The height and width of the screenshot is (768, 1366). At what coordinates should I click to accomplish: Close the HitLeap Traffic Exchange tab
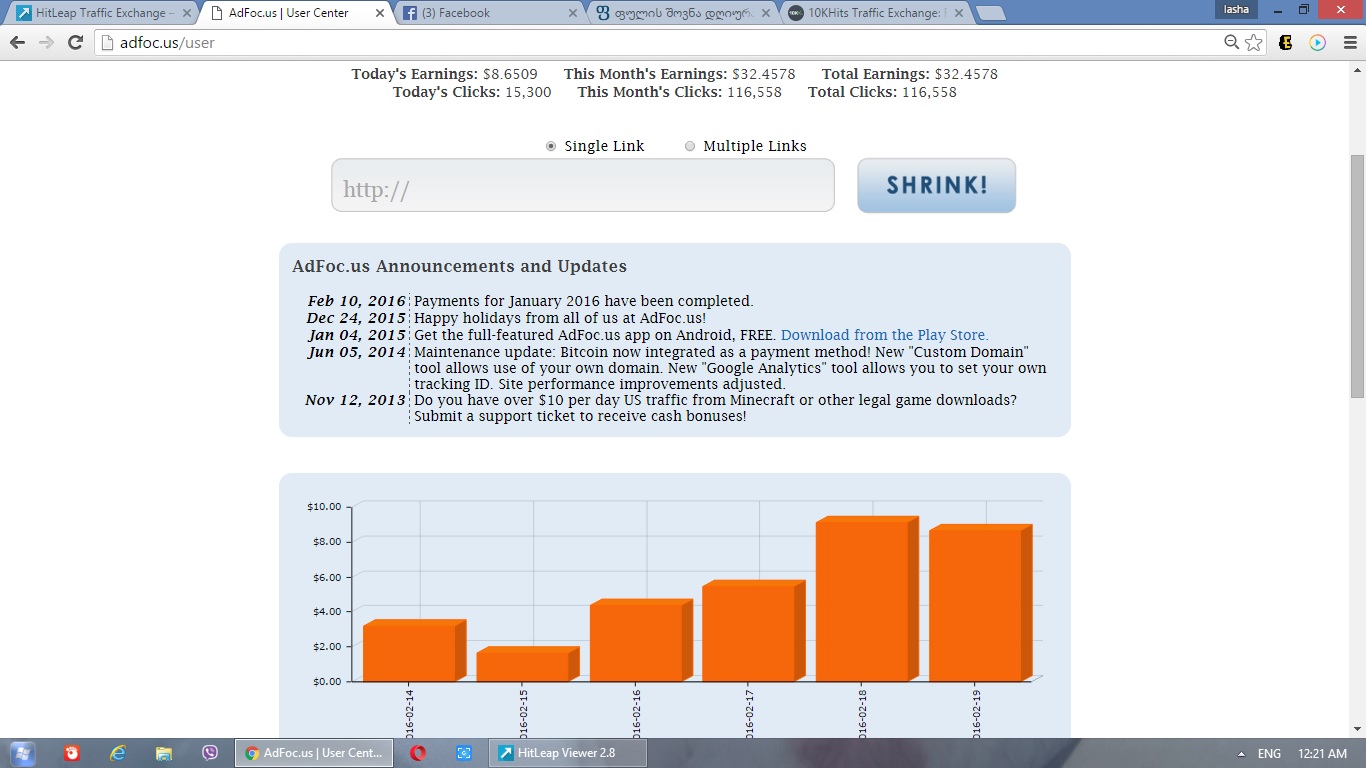pyautogui.click(x=186, y=13)
